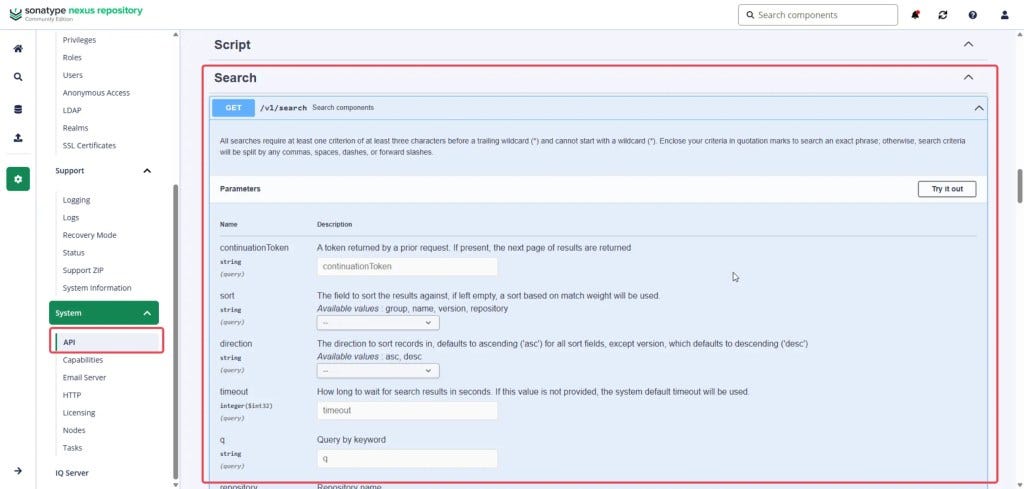
Task: Open Users in the sidebar
Action: pyautogui.click(x=72, y=75)
